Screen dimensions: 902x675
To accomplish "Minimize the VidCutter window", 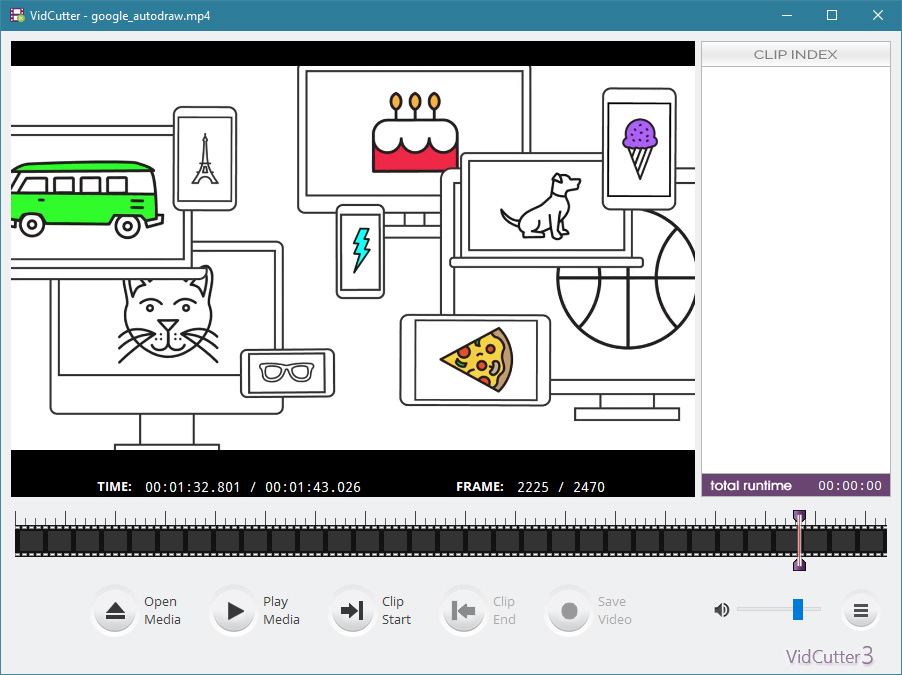I will tap(786, 16).
